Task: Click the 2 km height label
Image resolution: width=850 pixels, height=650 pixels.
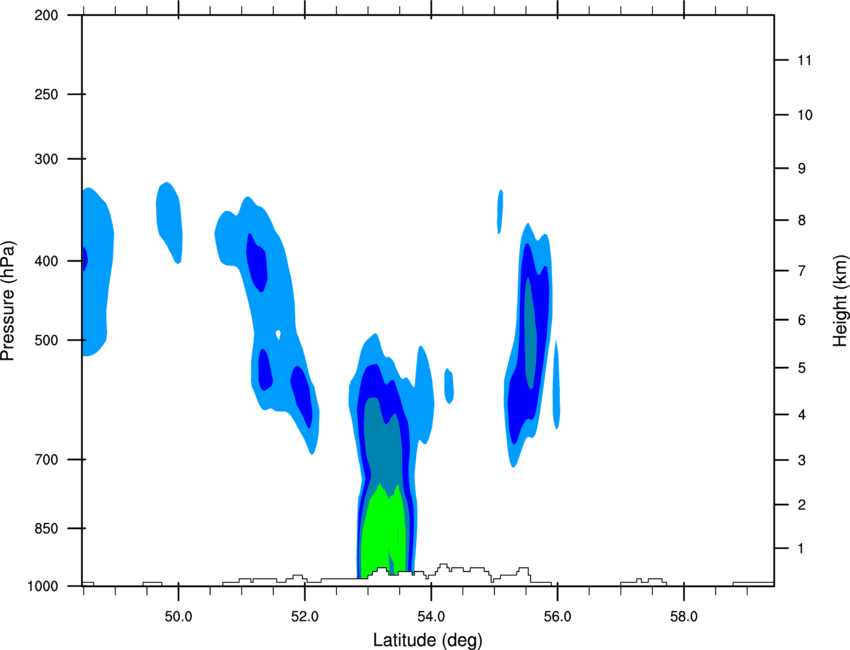Action: click(x=802, y=505)
